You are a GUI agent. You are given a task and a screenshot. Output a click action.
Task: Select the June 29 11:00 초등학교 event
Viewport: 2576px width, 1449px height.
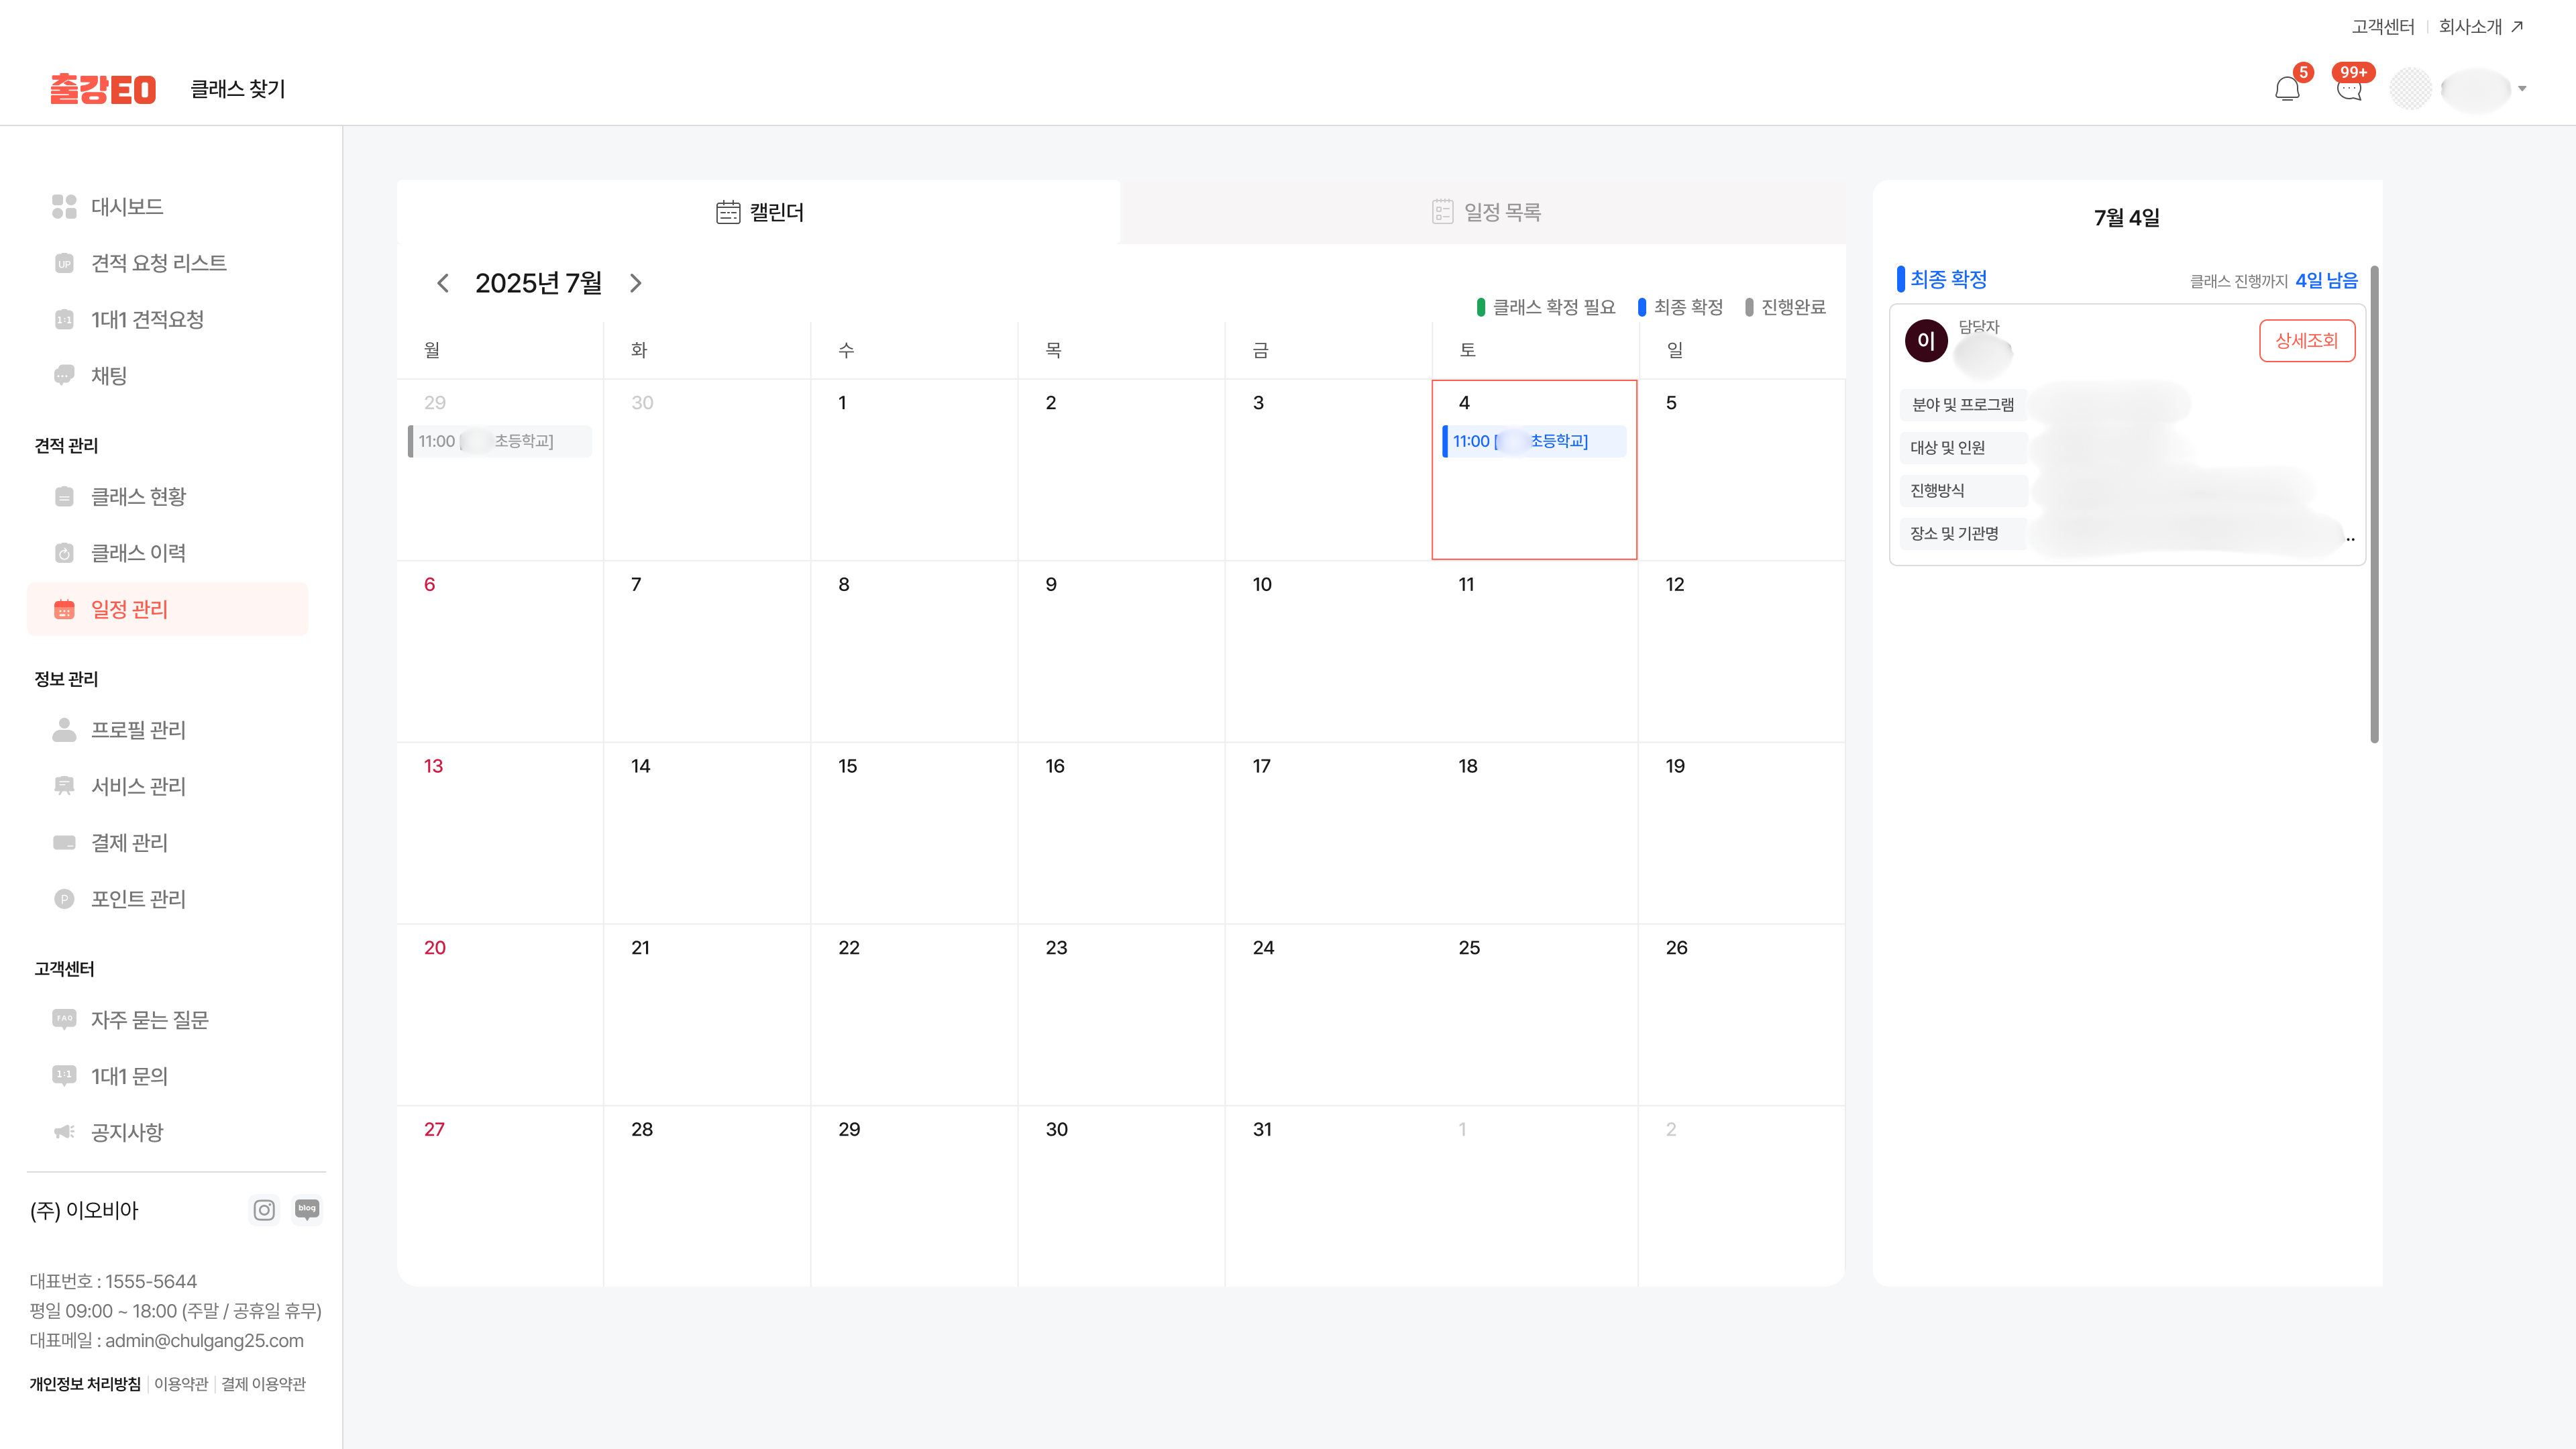tap(499, 441)
